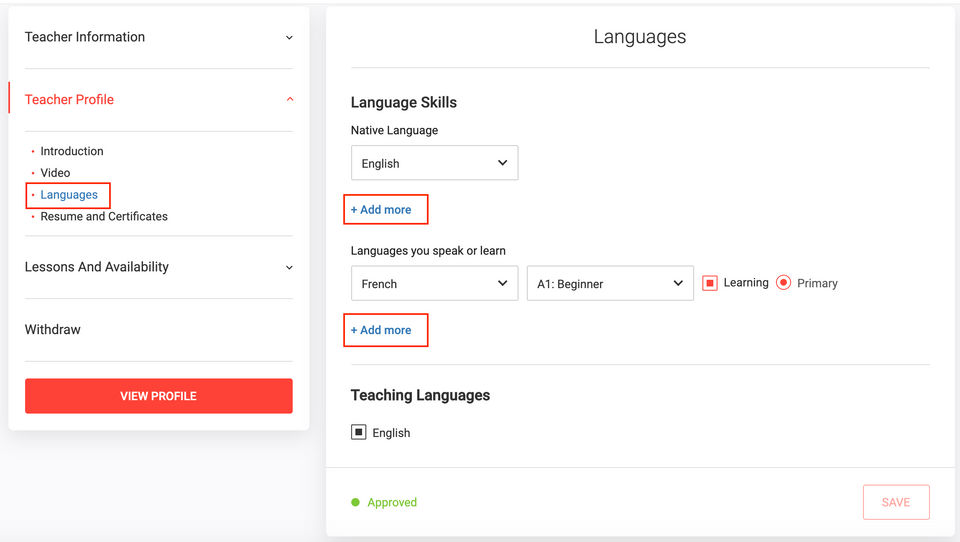960x542 pixels.
Task: Toggle the English teaching language checkbox
Action: pyautogui.click(x=359, y=433)
